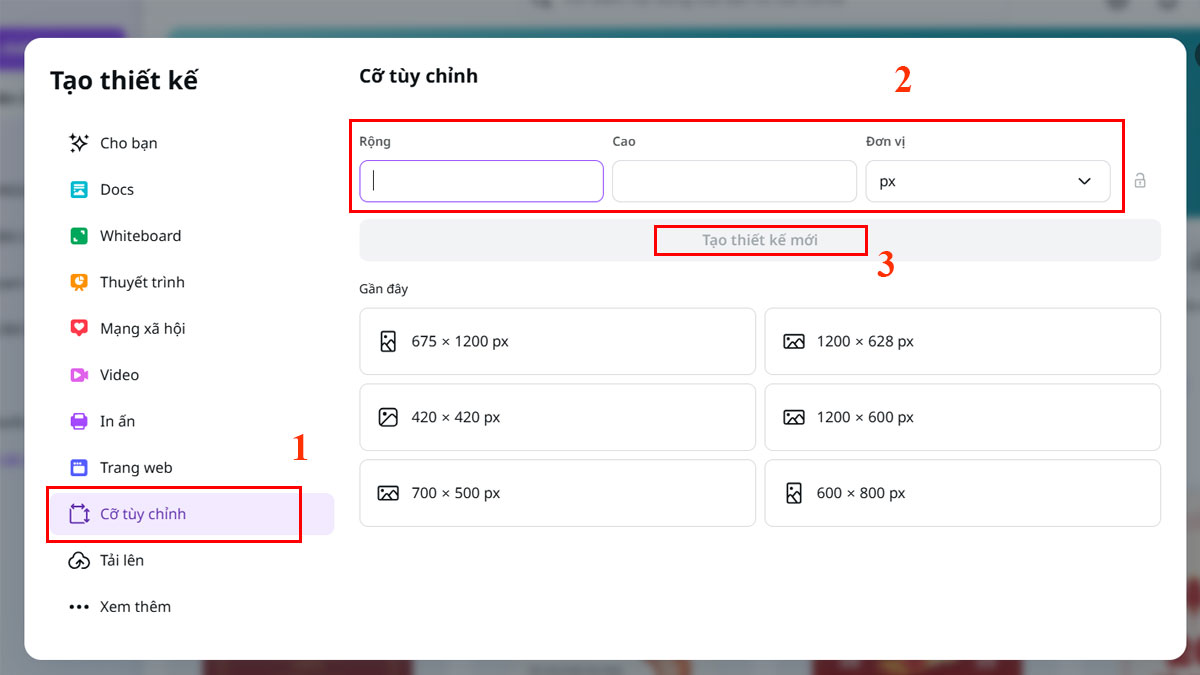The image size is (1200, 675).
Task: Click into the Rộng width field
Action: [x=481, y=181]
